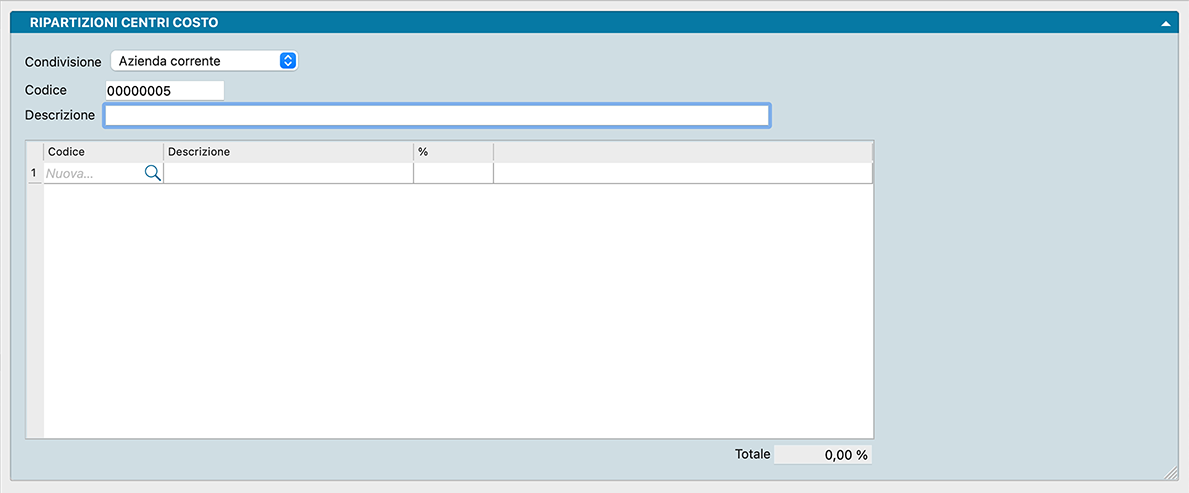Select the % column header

453,152
